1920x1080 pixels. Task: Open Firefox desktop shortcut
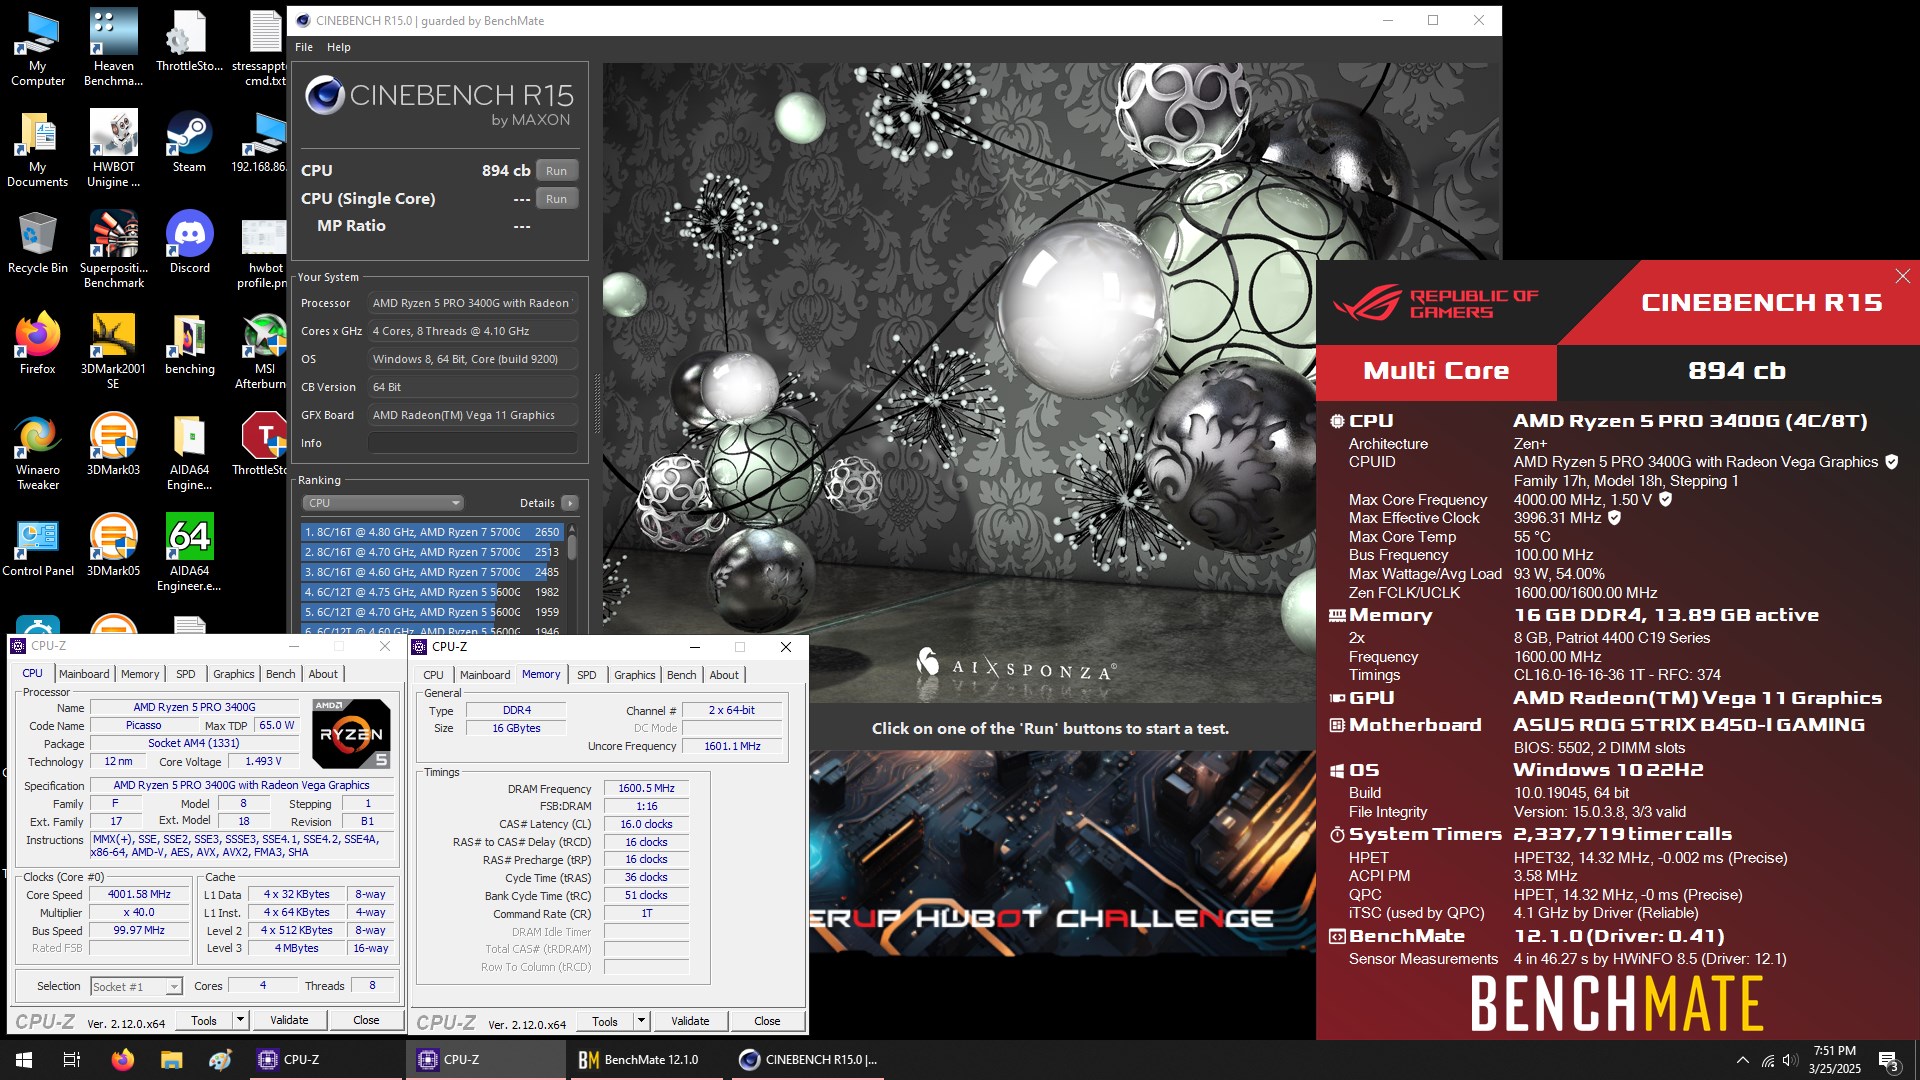coord(38,344)
